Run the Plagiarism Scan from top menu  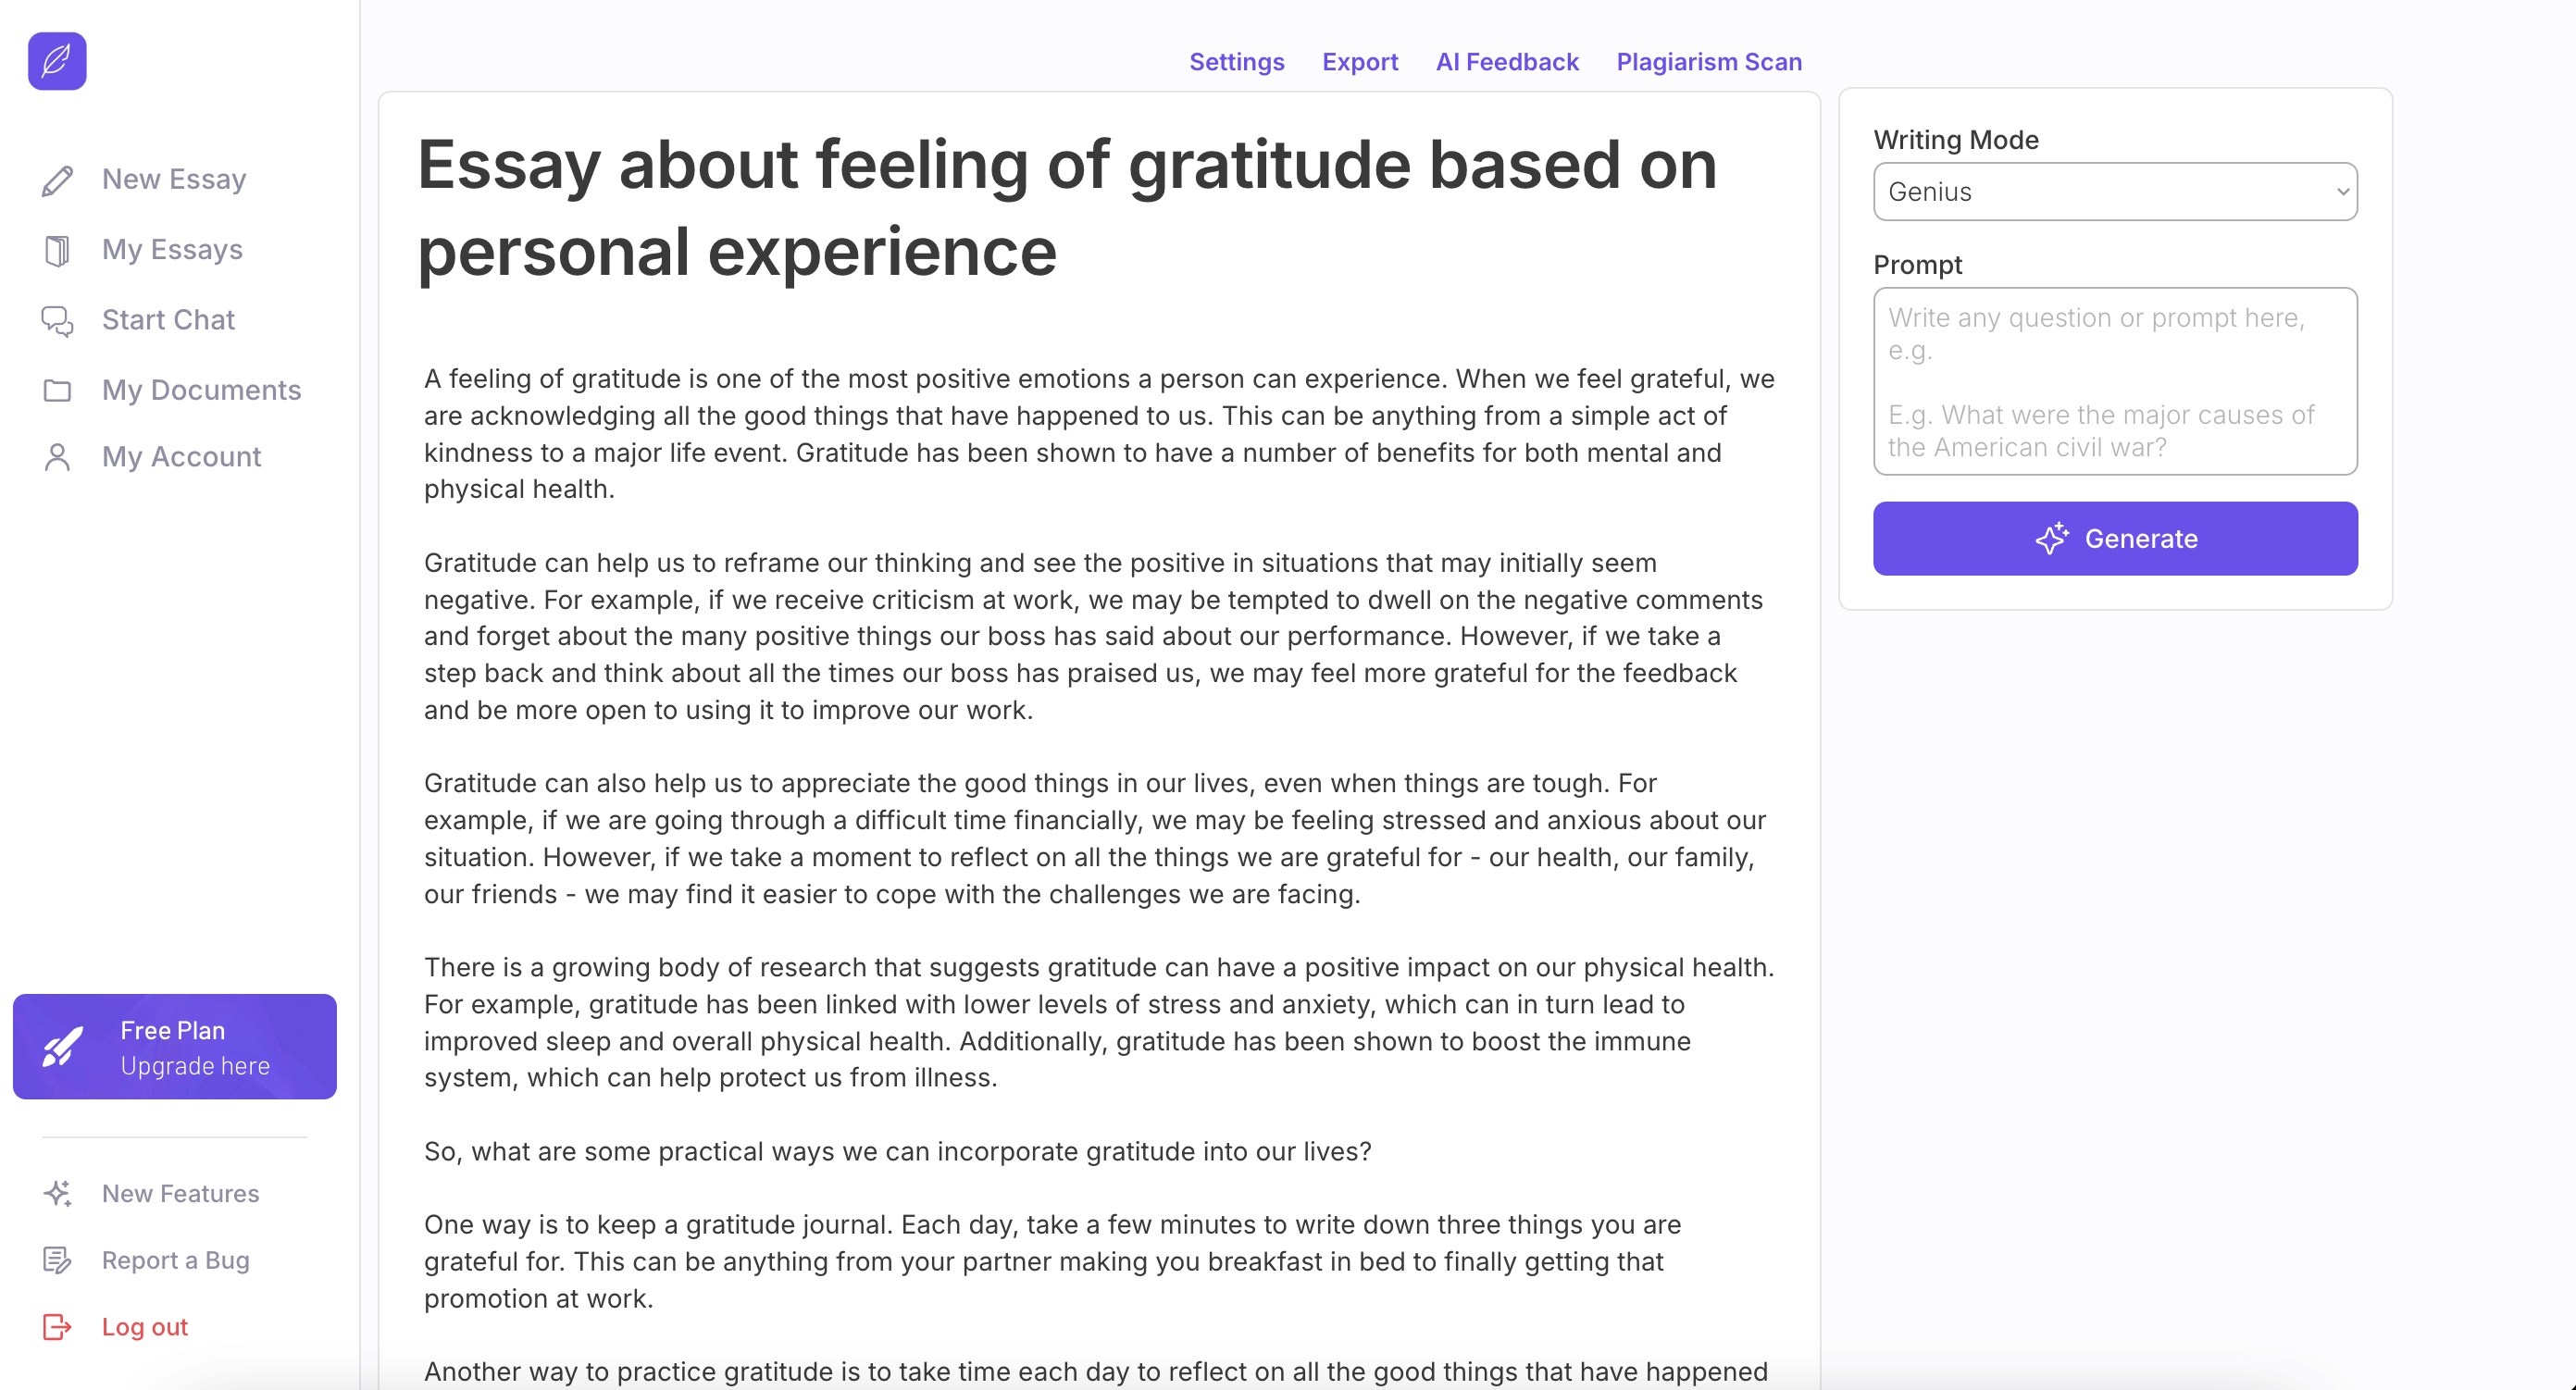pyautogui.click(x=1708, y=62)
